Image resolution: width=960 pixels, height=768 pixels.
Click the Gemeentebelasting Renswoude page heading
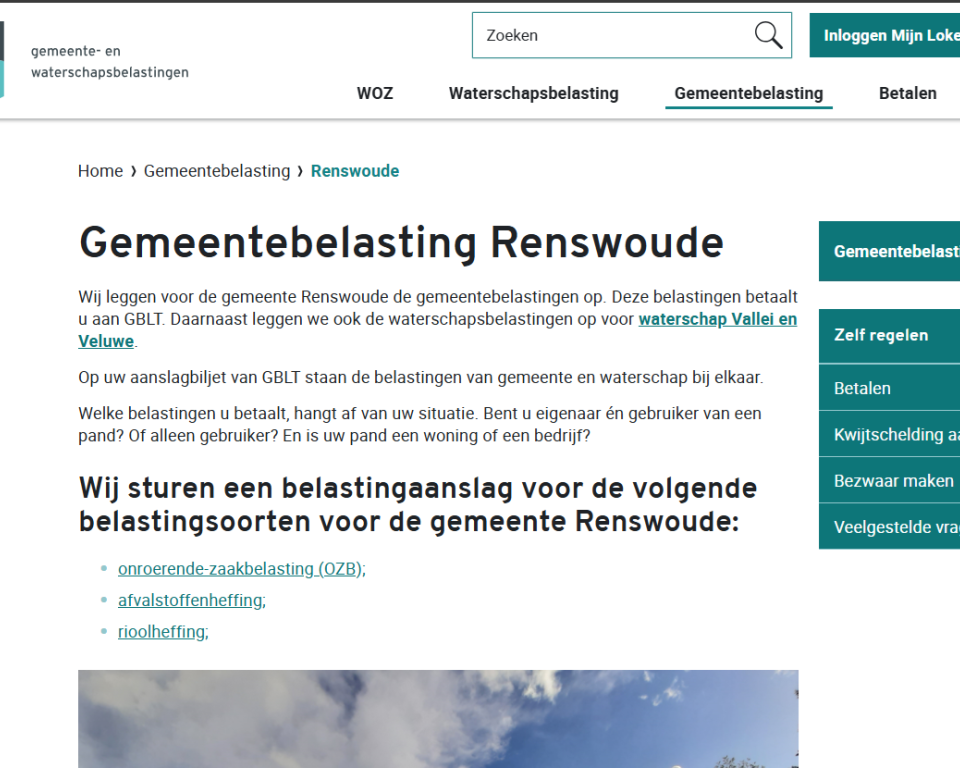coord(401,243)
